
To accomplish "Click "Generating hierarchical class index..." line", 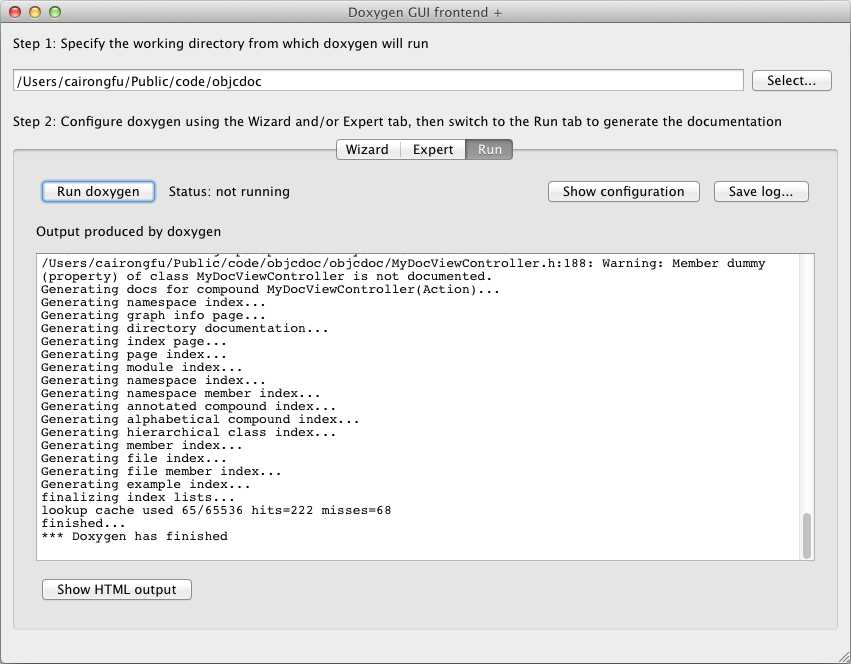I will [x=188, y=432].
